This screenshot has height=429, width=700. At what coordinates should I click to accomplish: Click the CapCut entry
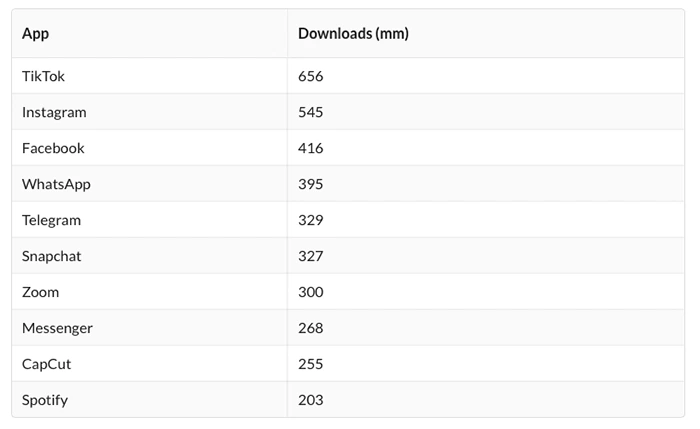coord(46,364)
